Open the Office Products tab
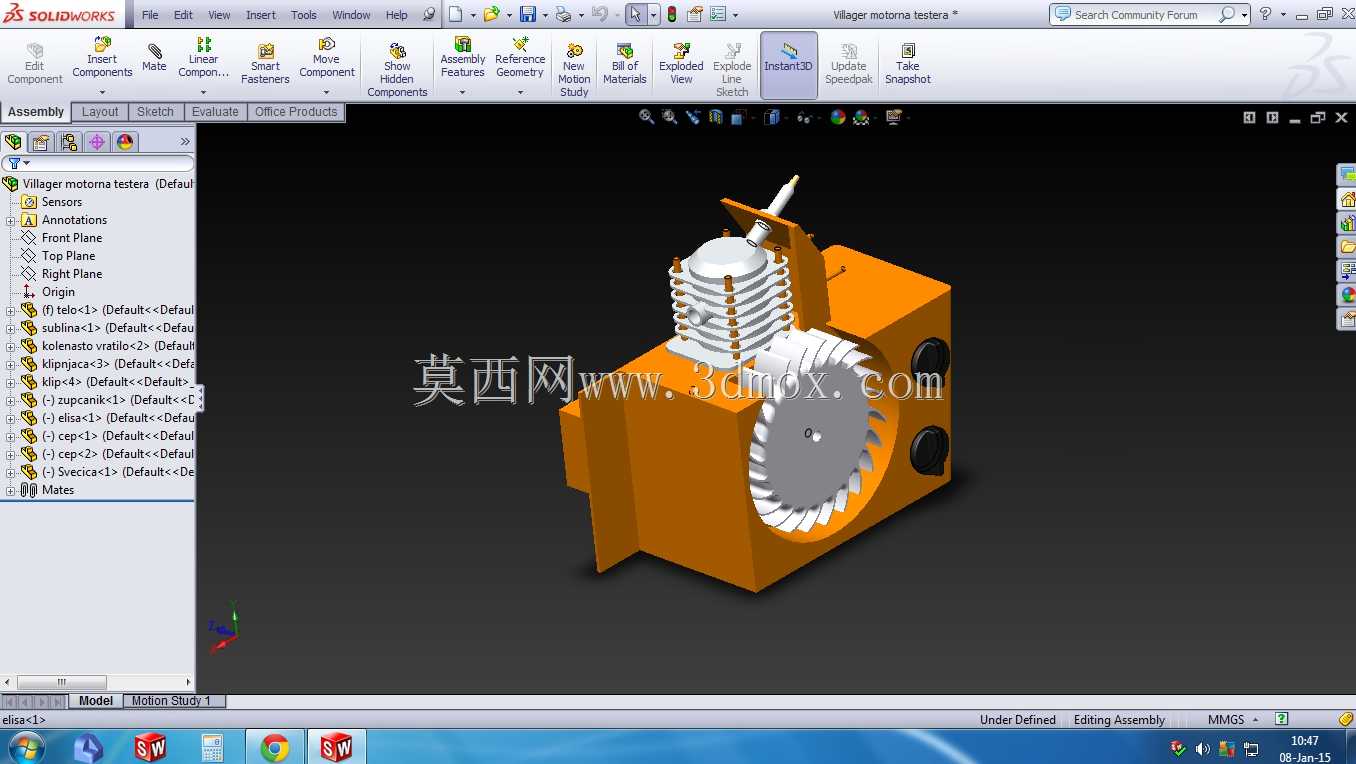This screenshot has height=764, width=1356. (296, 112)
